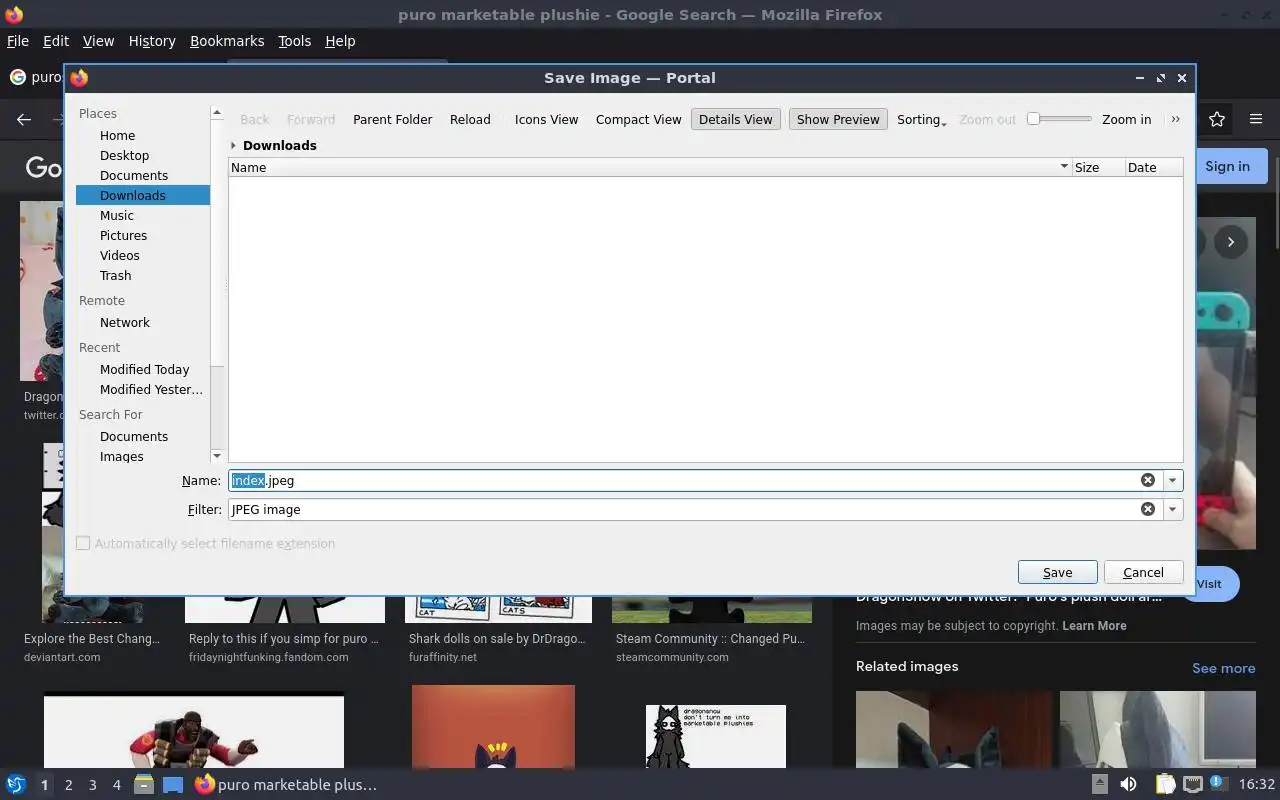
Task: Open the Filter type dropdown
Action: click(1172, 509)
